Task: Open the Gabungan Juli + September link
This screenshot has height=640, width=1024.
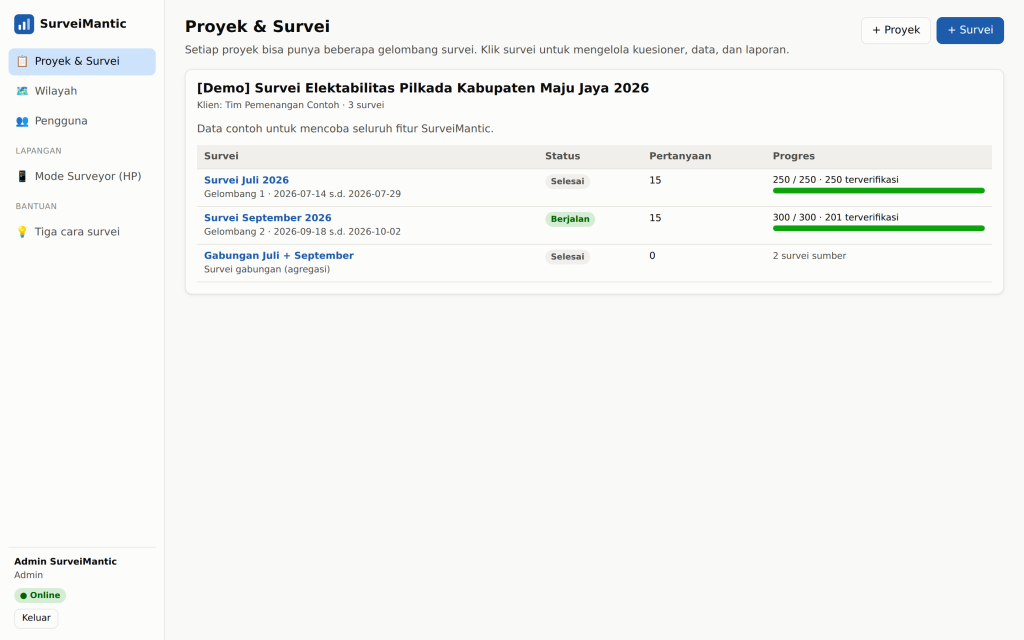Action: (x=279, y=256)
